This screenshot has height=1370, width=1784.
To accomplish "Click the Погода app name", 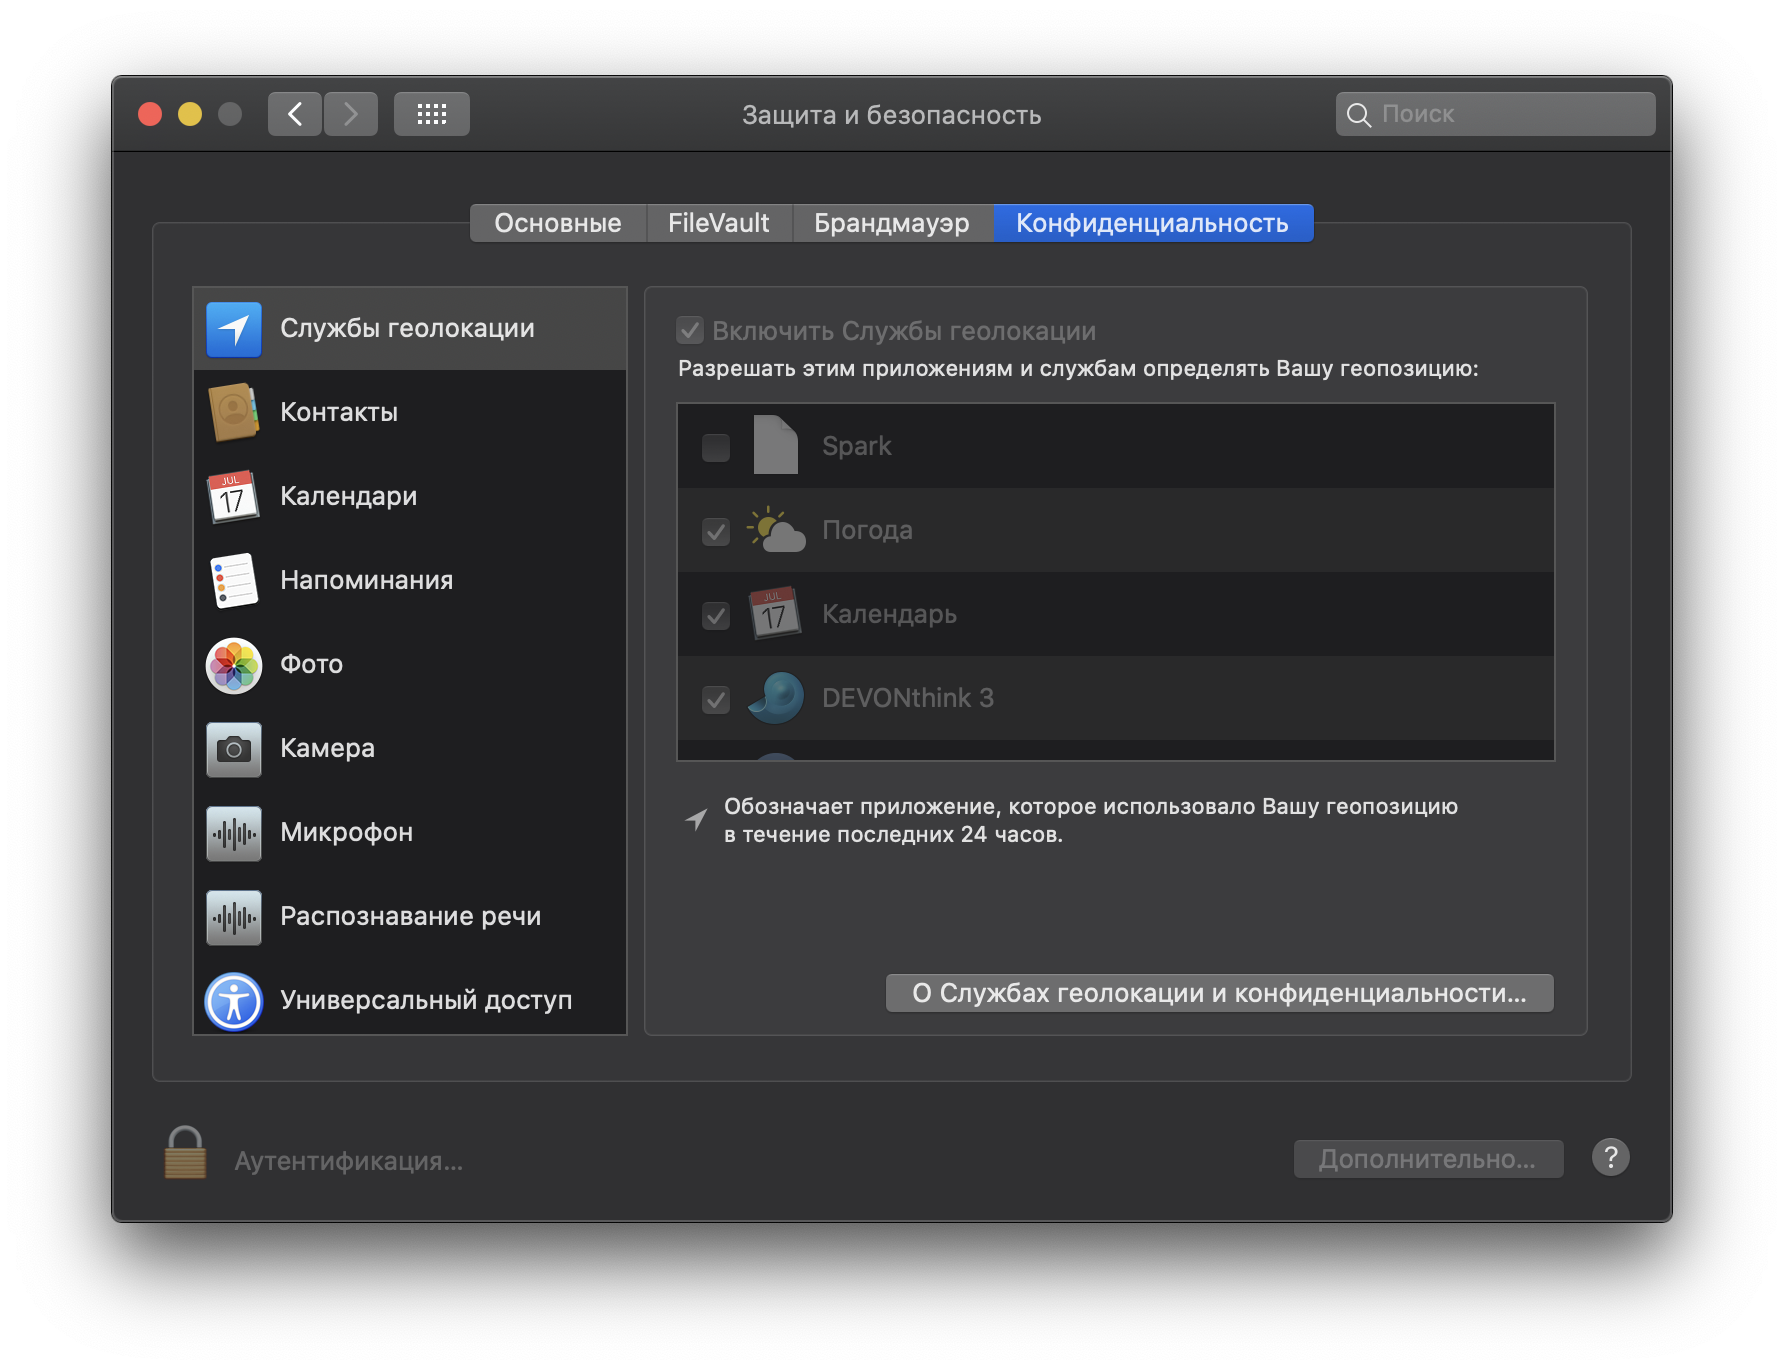I will [x=867, y=530].
